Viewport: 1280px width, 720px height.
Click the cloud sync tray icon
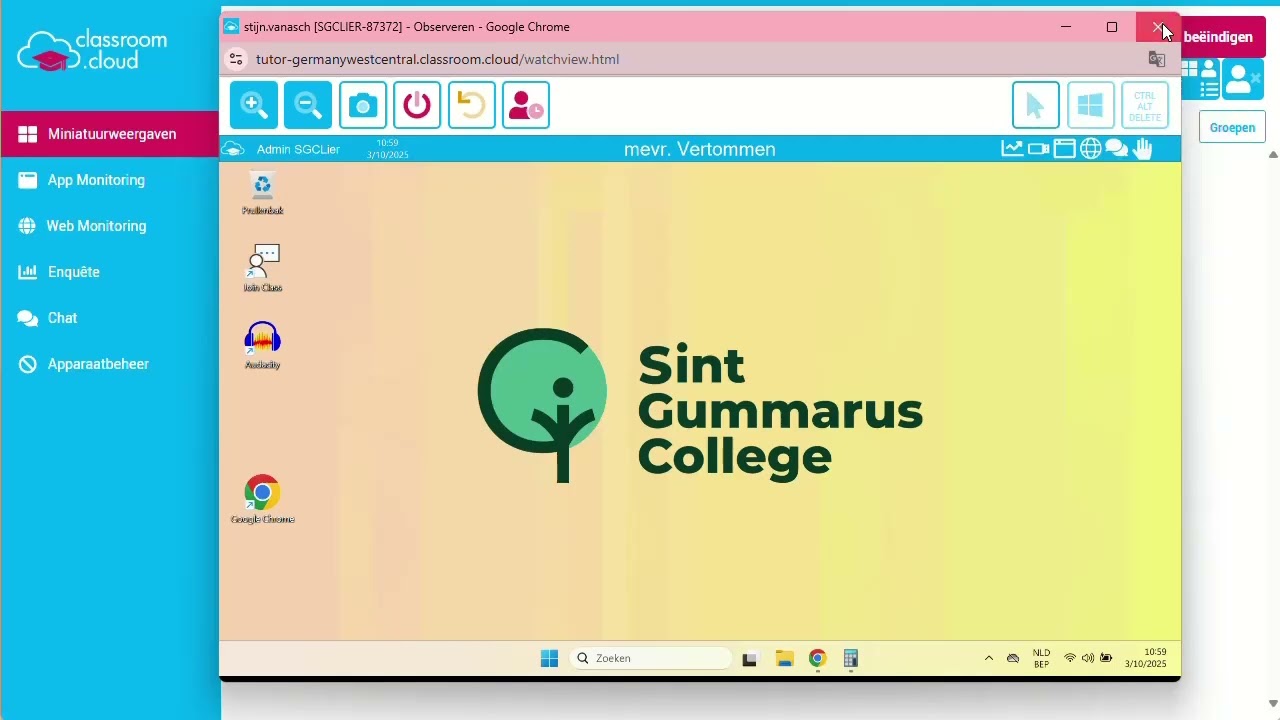pos(1013,658)
